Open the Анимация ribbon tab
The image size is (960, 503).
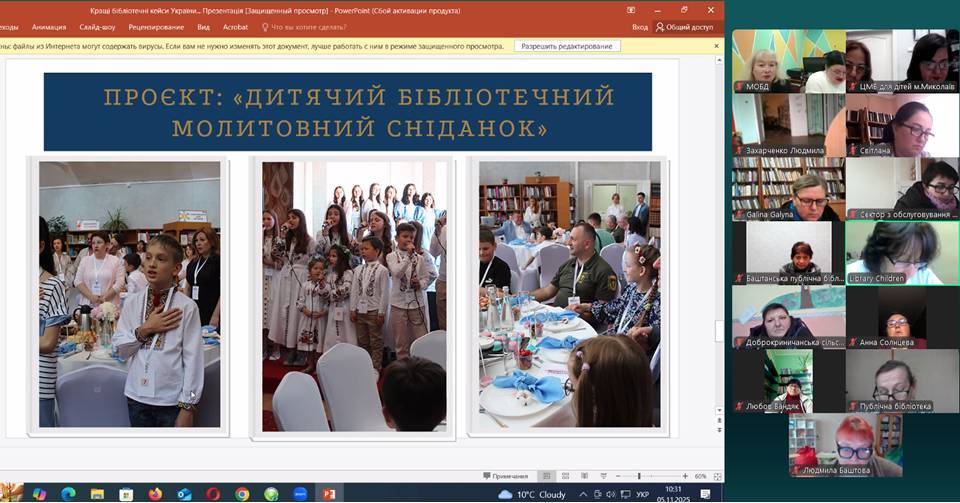point(49,27)
